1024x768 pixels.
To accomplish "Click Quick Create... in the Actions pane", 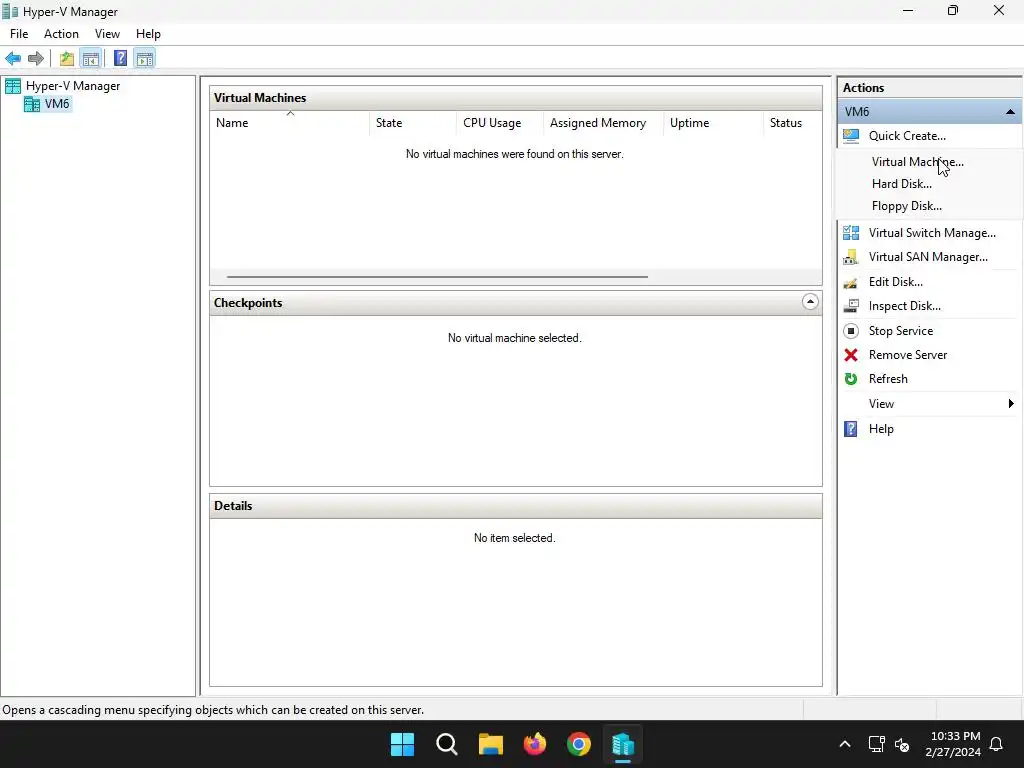I will click(x=907, y=136).
